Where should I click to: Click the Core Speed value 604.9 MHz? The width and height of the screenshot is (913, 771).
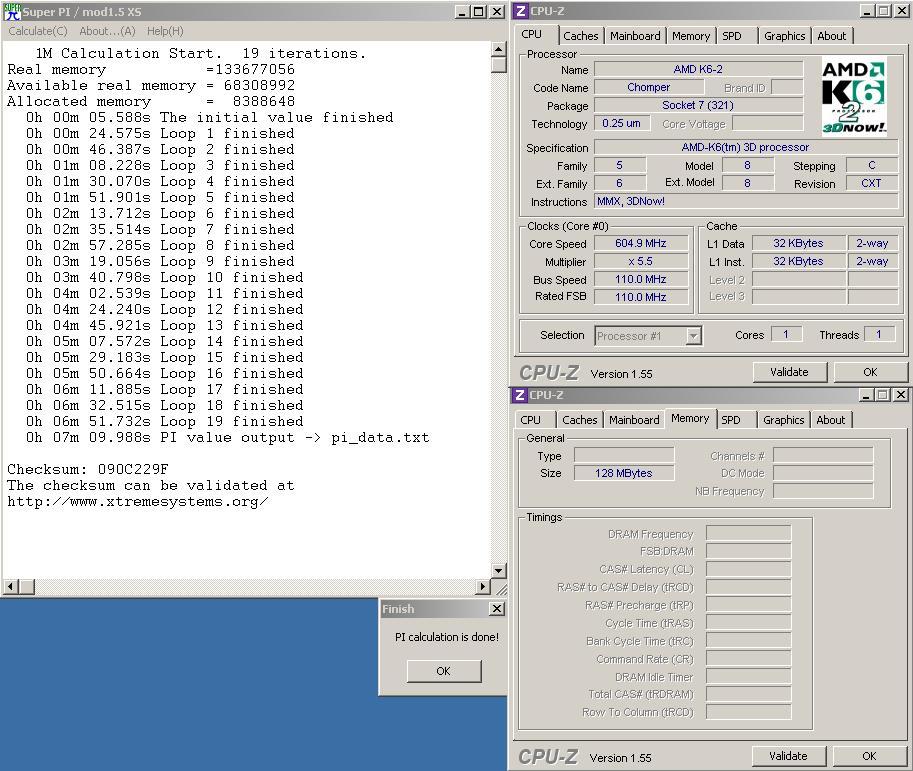(x=640, y=243)
